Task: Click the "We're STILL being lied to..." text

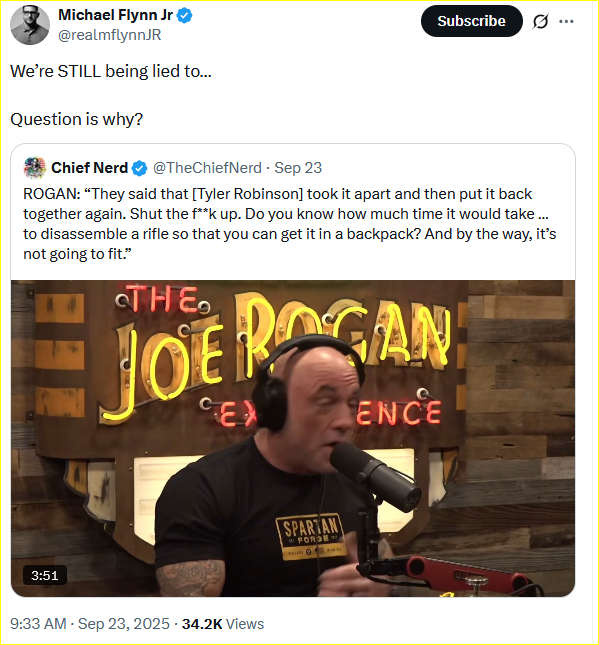Action: [x=111, y=71]
